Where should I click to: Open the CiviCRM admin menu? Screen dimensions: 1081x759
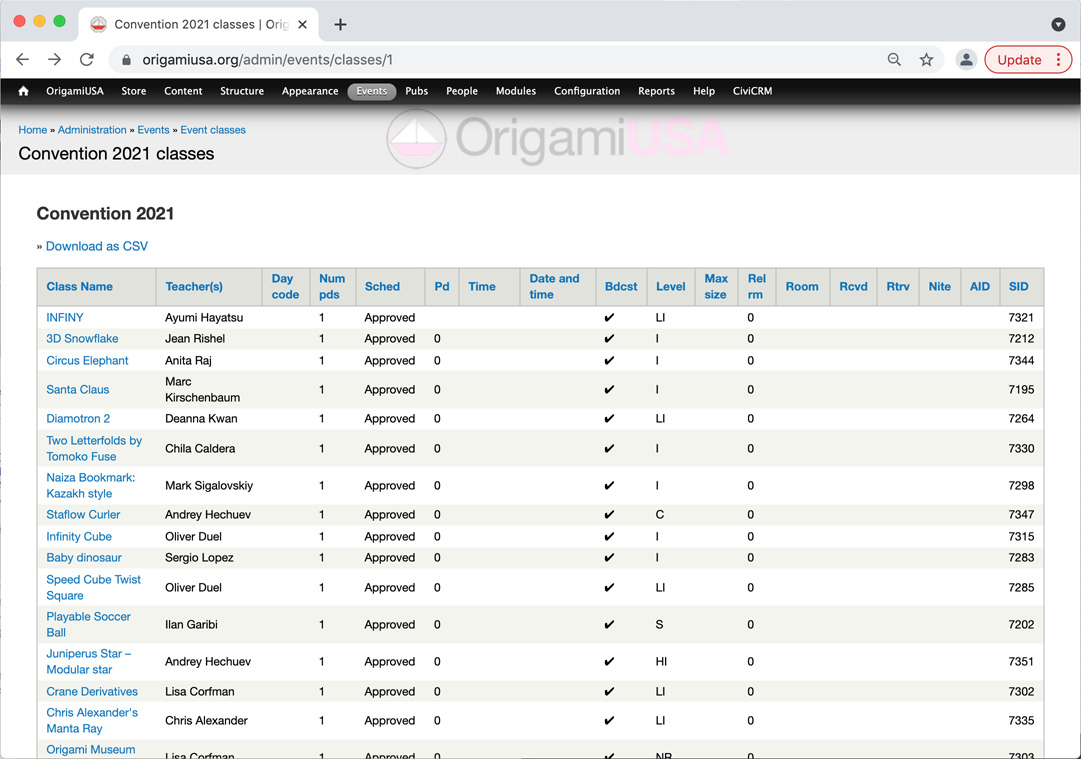[x=752, y=91]
